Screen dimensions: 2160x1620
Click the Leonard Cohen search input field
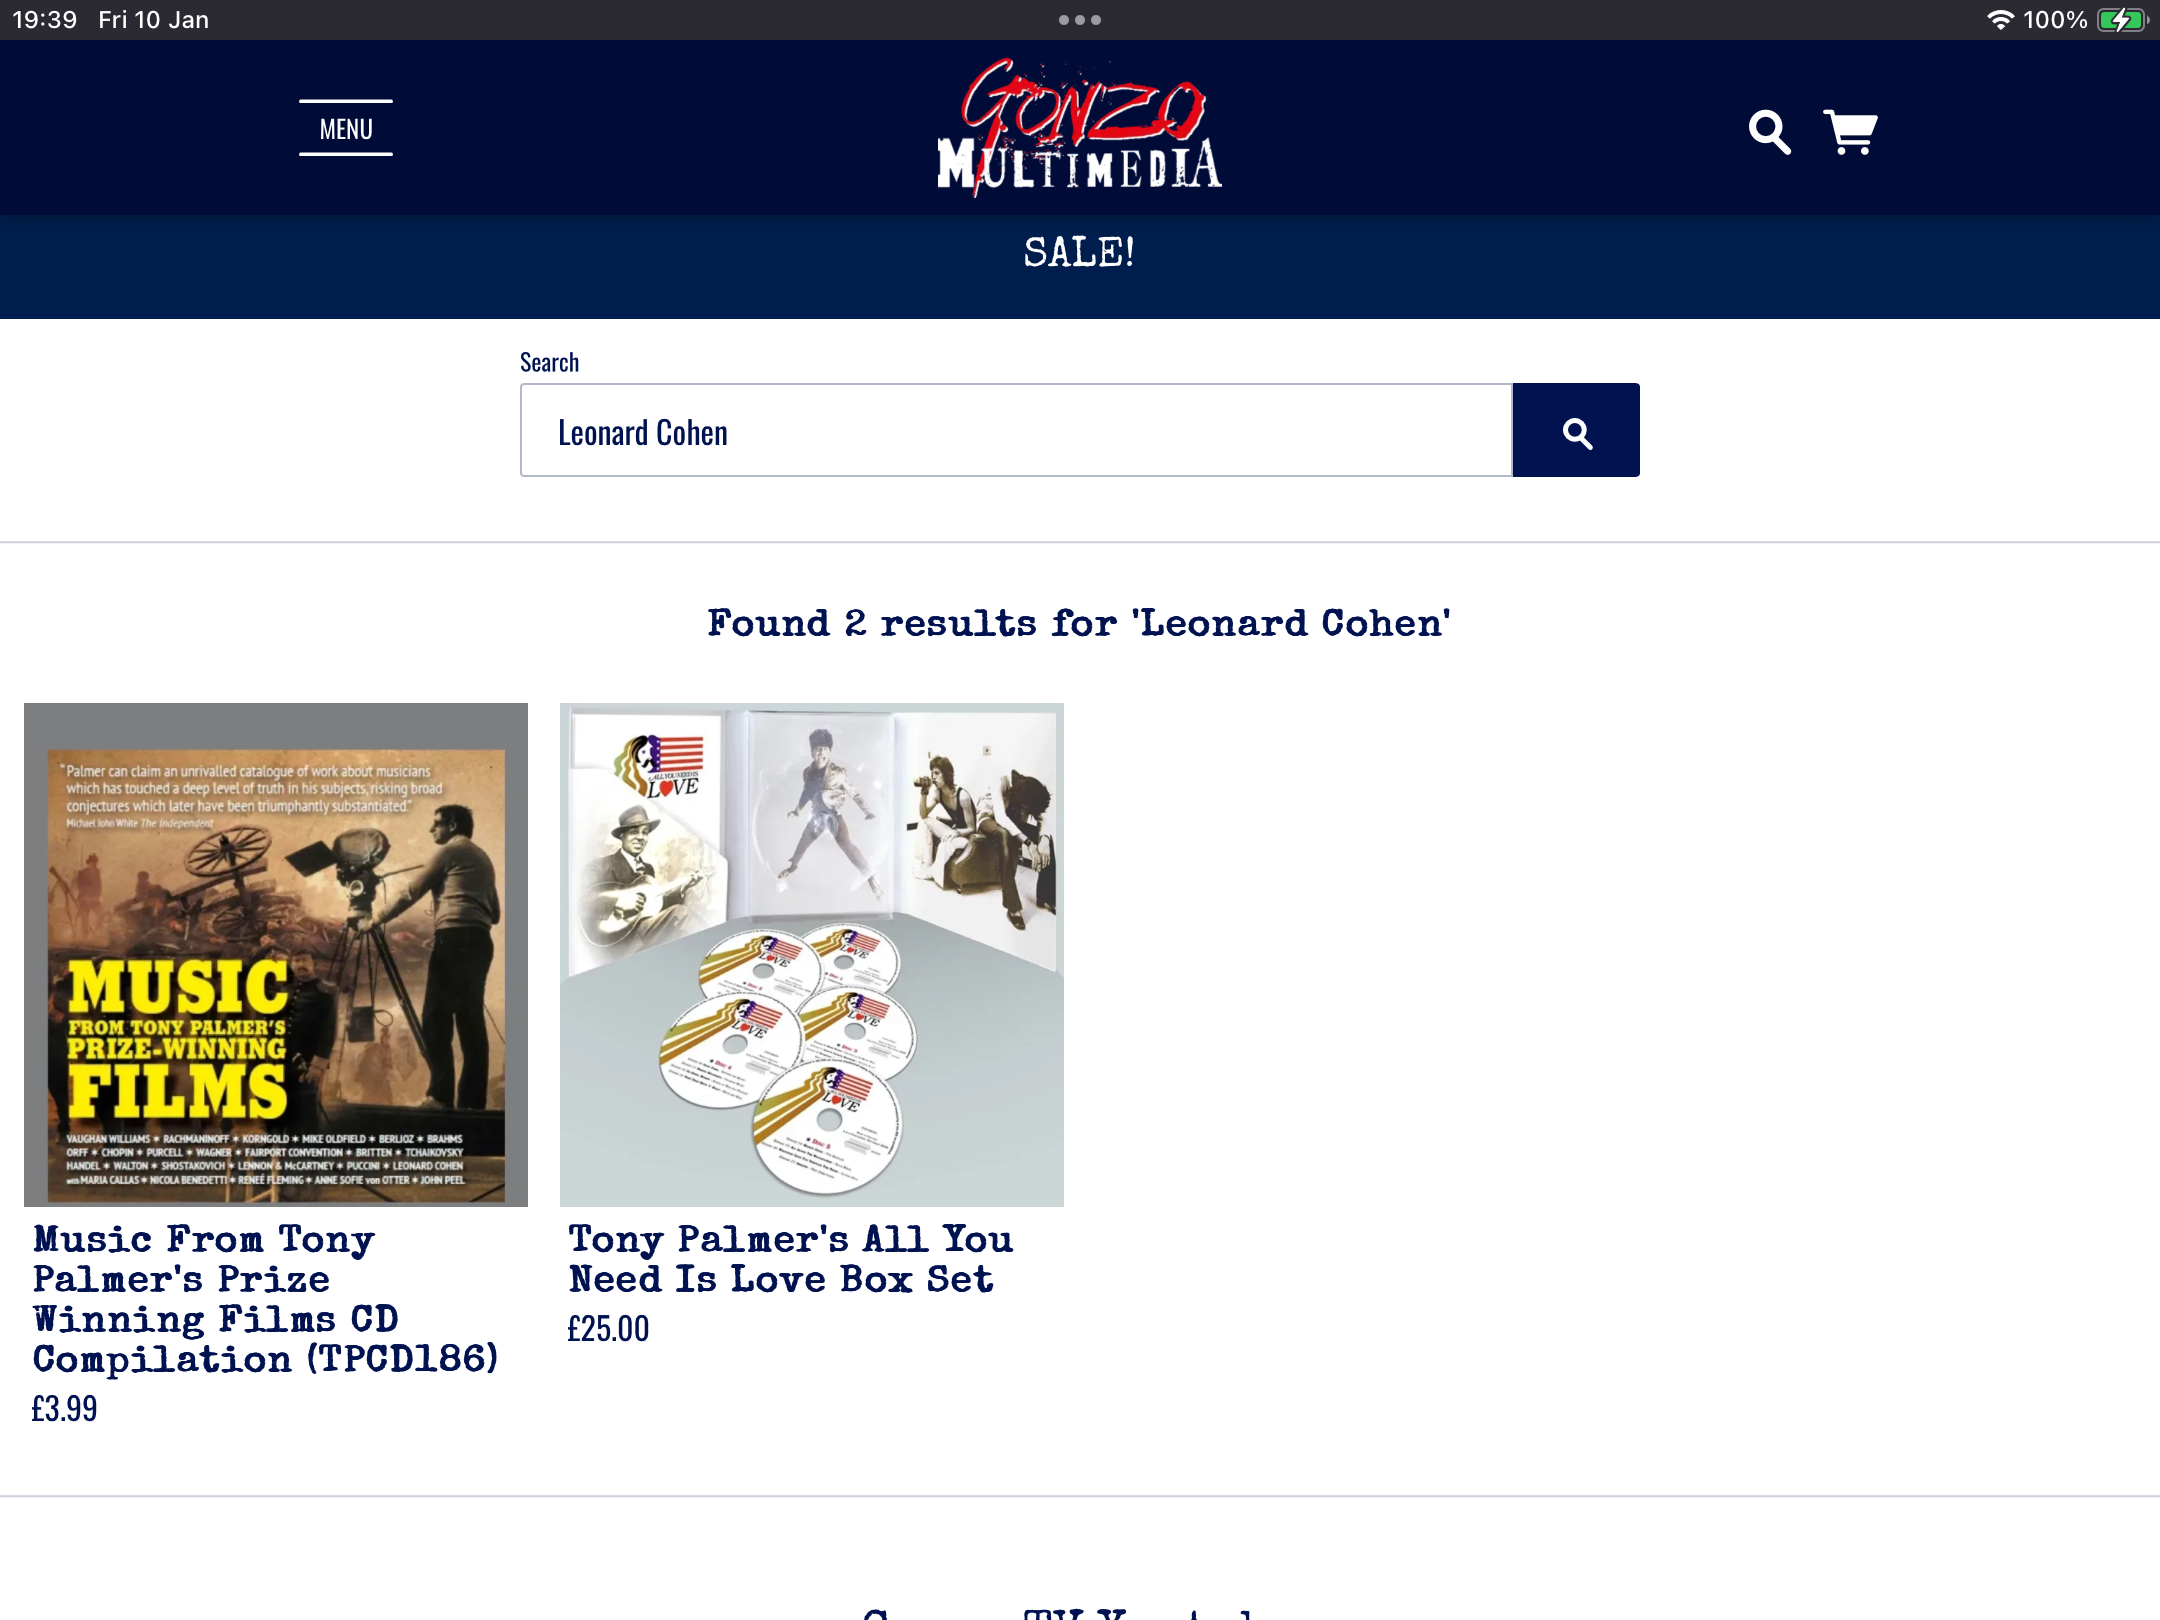pos(1016,430)
